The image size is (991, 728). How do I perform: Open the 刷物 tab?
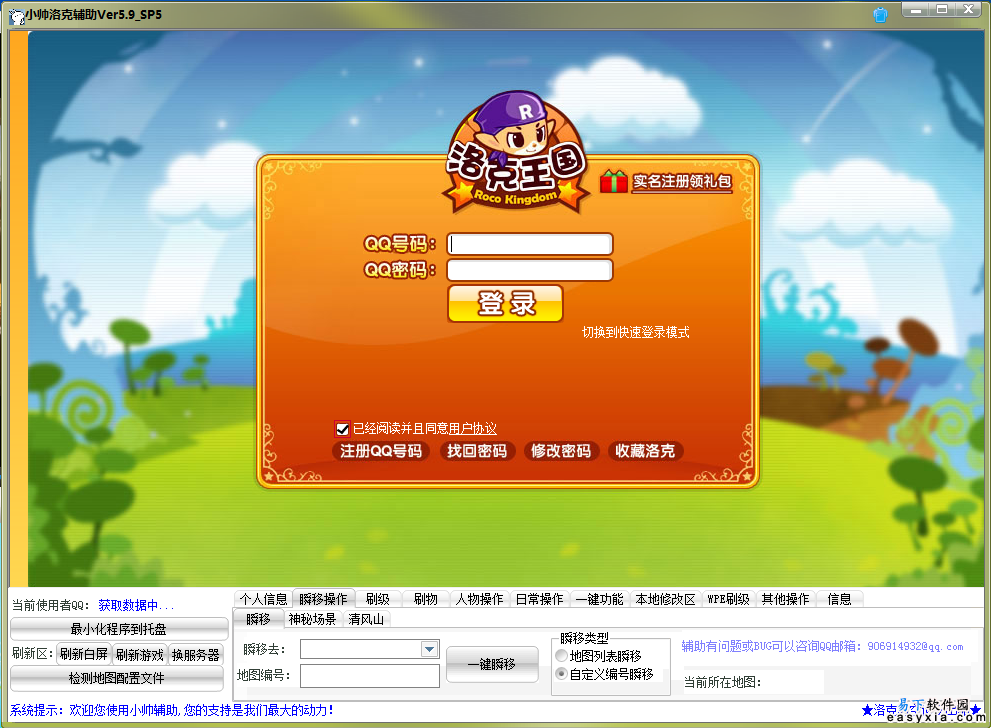click(x=425, y=598)
